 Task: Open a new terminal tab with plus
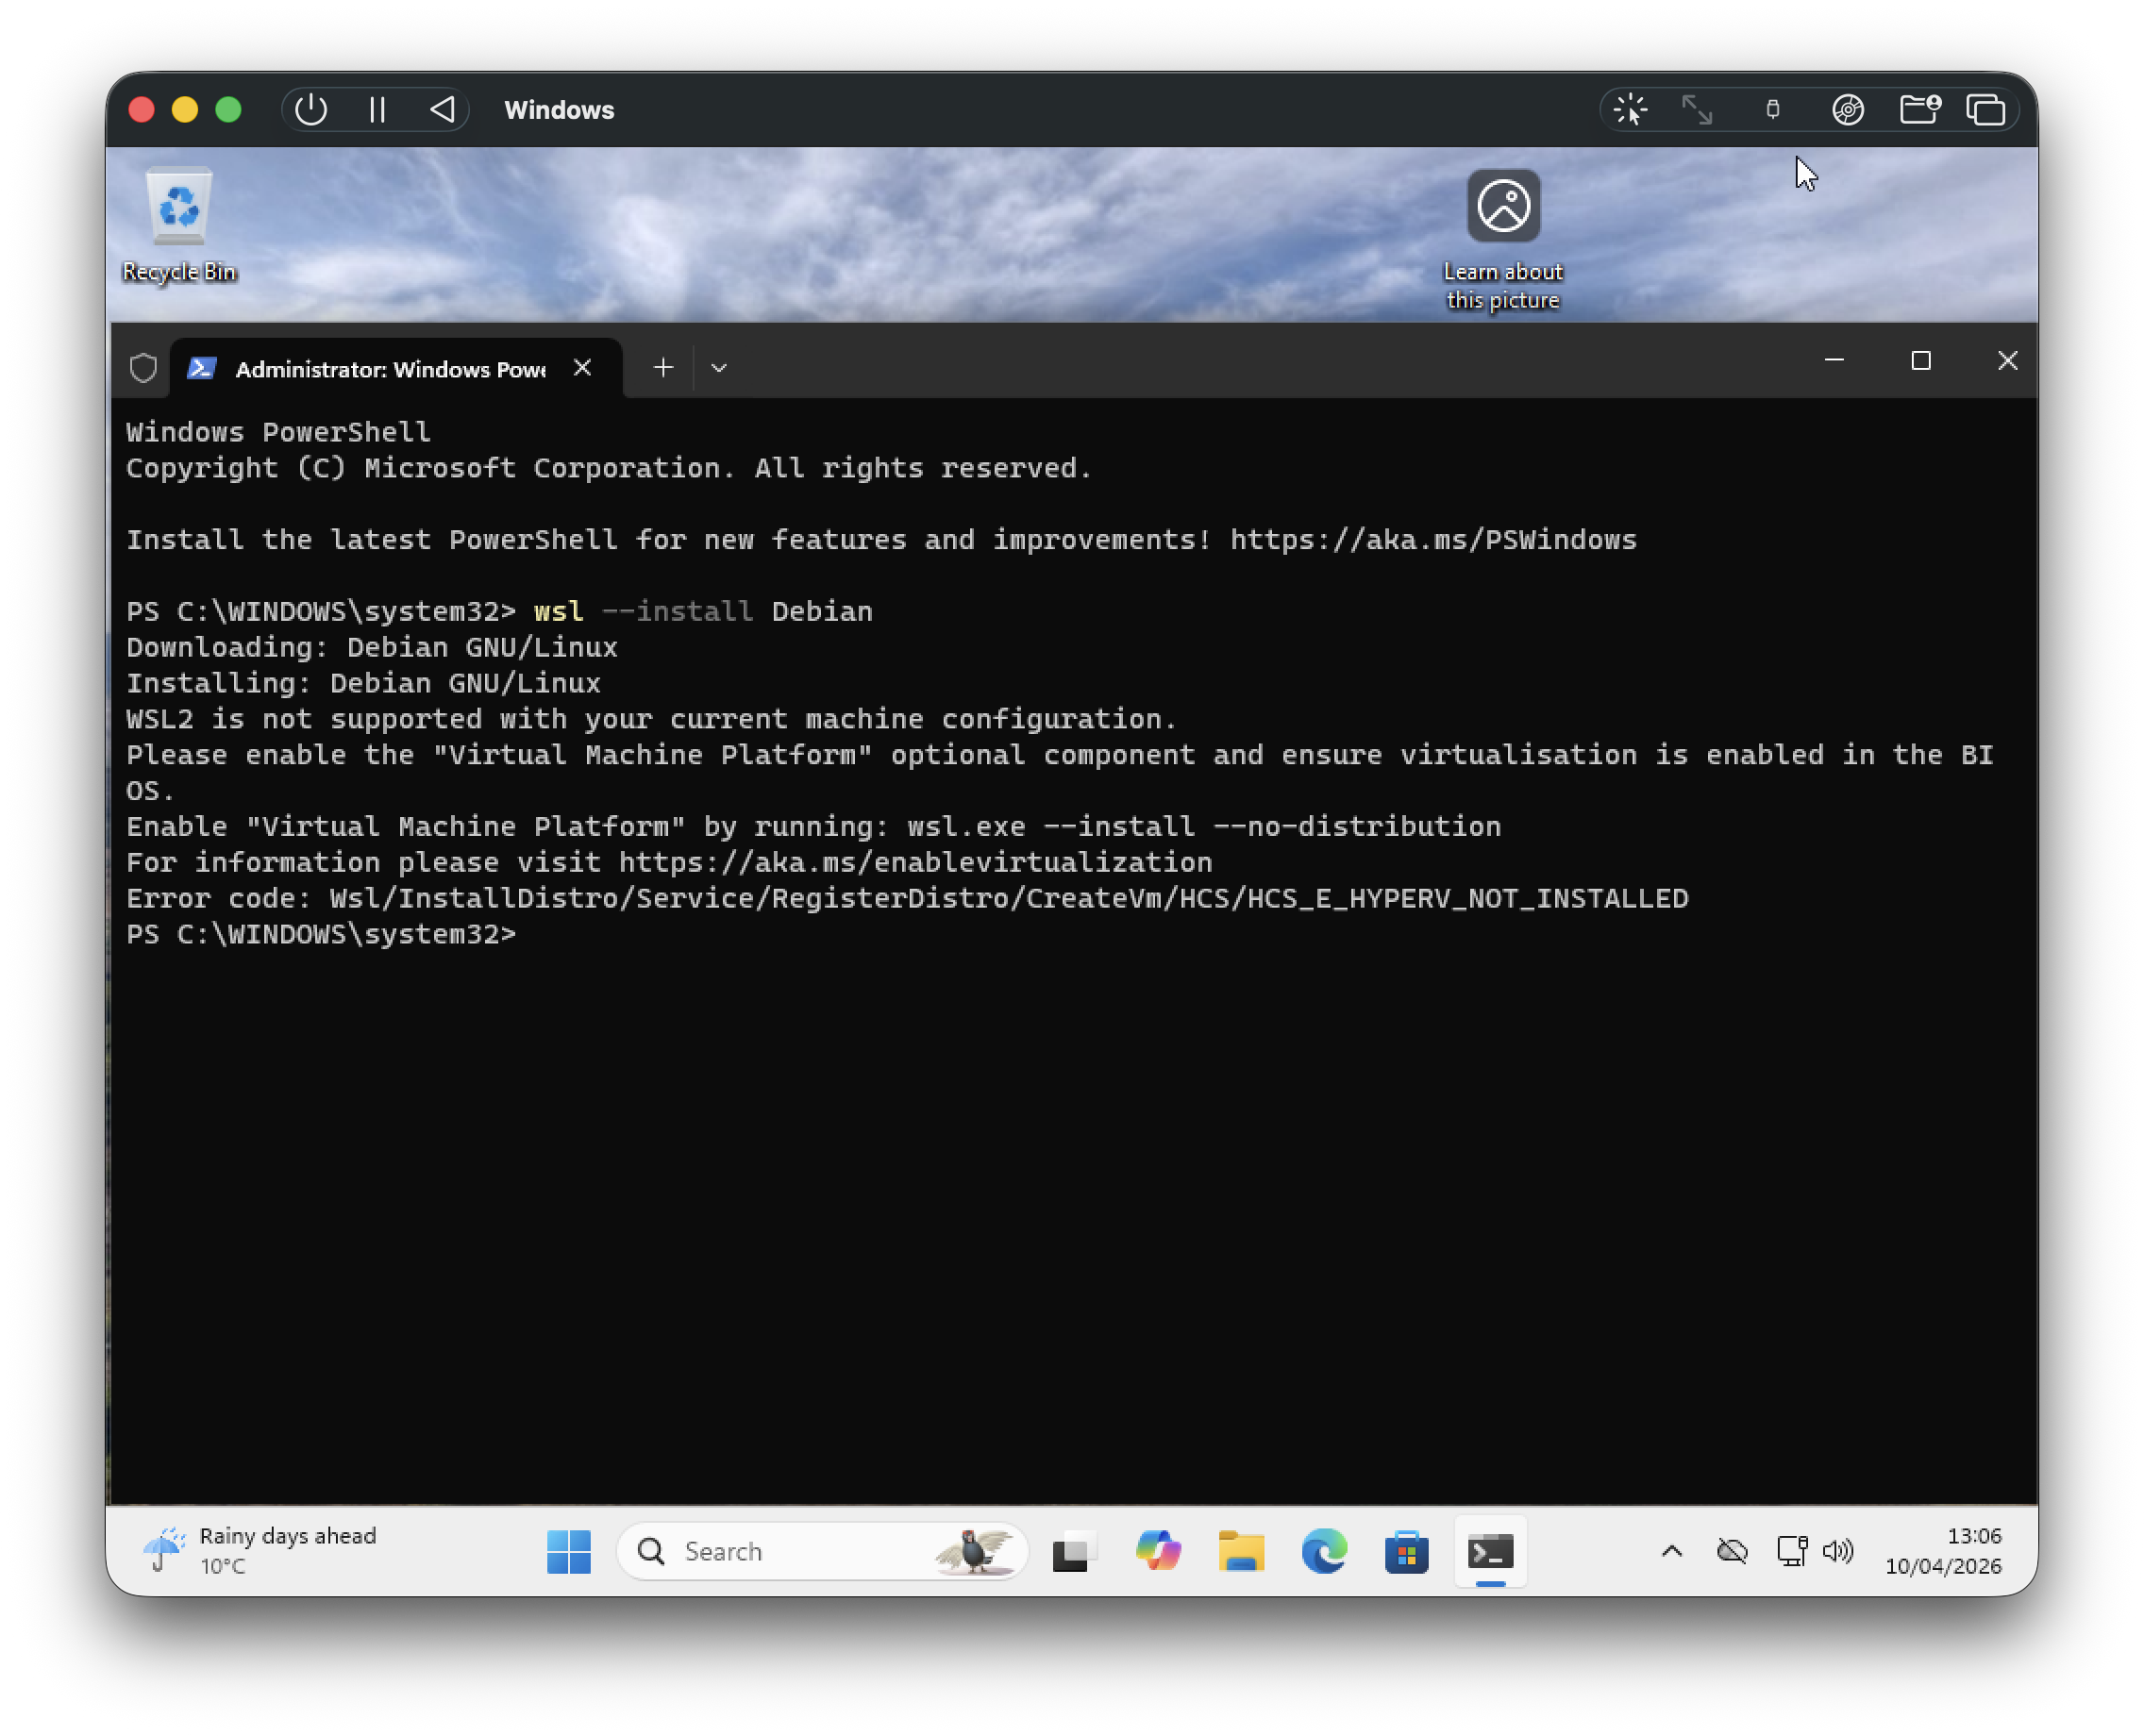pos(663,367)
